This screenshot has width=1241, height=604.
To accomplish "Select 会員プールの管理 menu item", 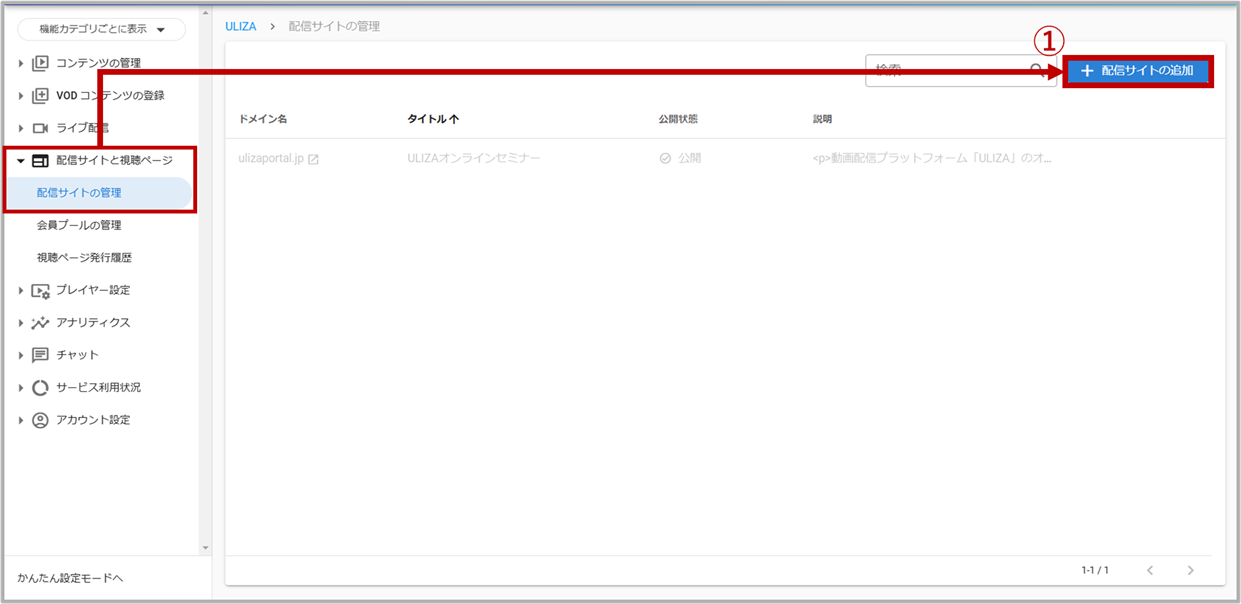I will click(x=79, y=225).
